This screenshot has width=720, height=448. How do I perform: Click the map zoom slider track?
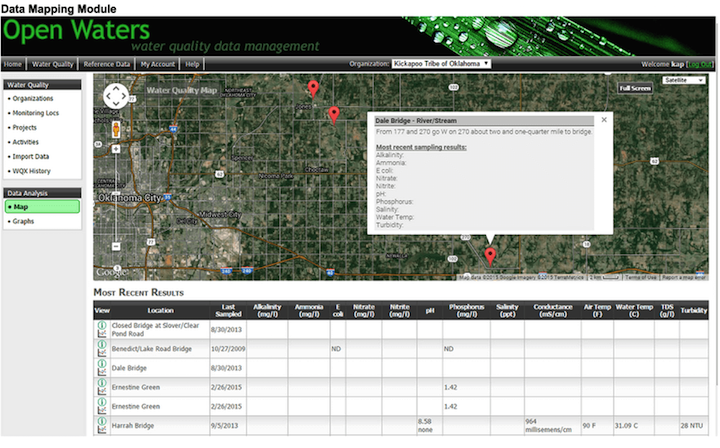point(116,197)
